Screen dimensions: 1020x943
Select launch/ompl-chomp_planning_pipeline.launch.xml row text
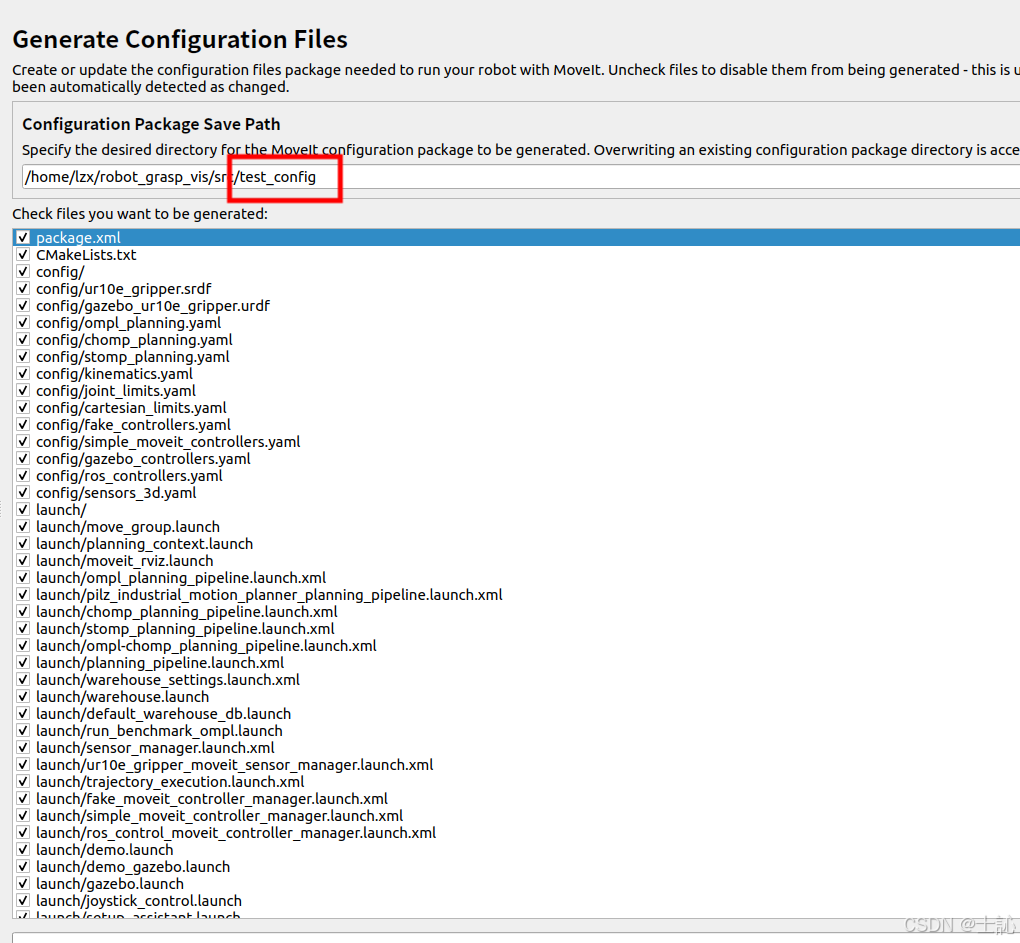coord(206,645)
